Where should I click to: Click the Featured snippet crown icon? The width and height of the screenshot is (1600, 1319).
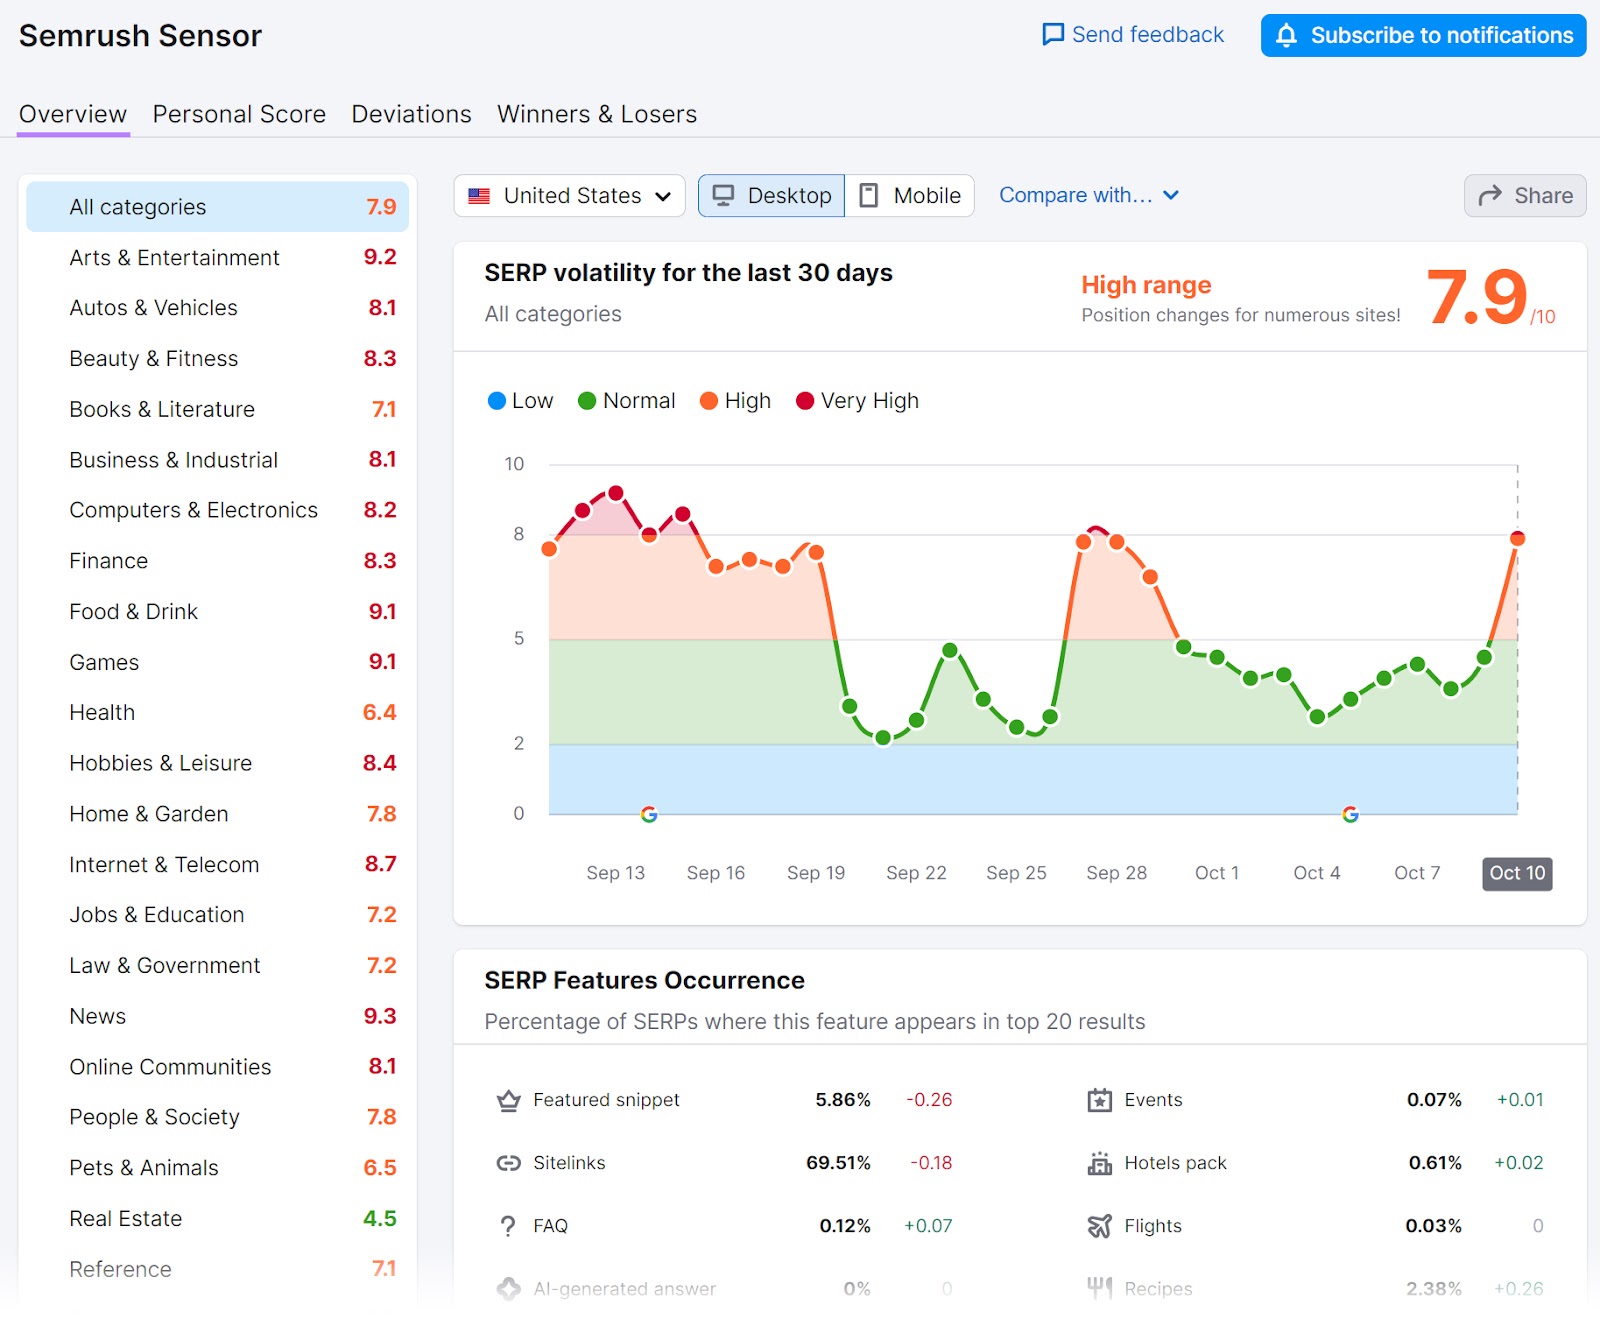click(509, 1099)
